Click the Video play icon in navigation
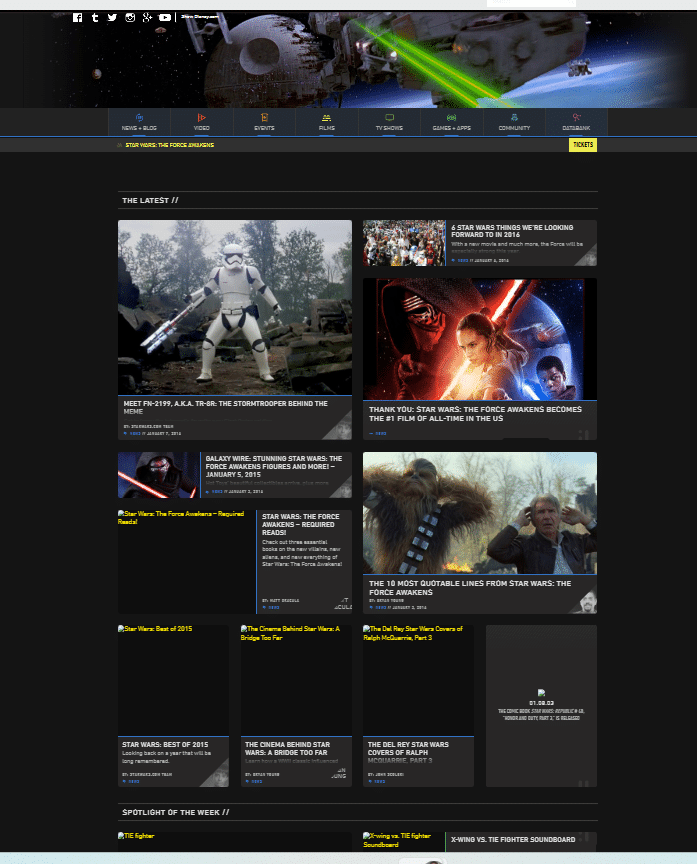Viewport: 697px width, 864px height. tap(202, 118)
